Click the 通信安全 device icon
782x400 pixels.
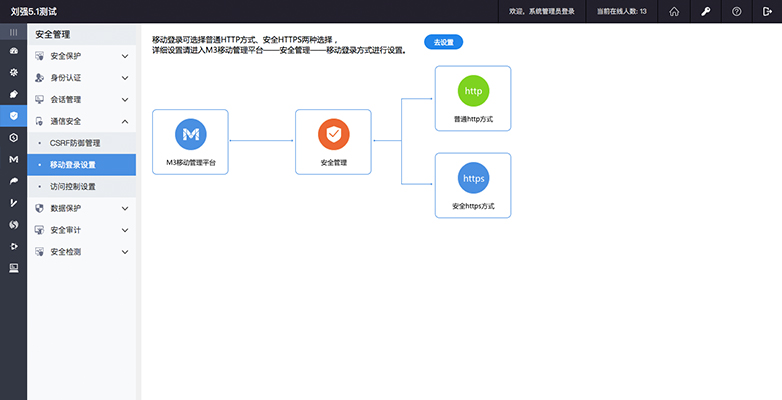40,121
